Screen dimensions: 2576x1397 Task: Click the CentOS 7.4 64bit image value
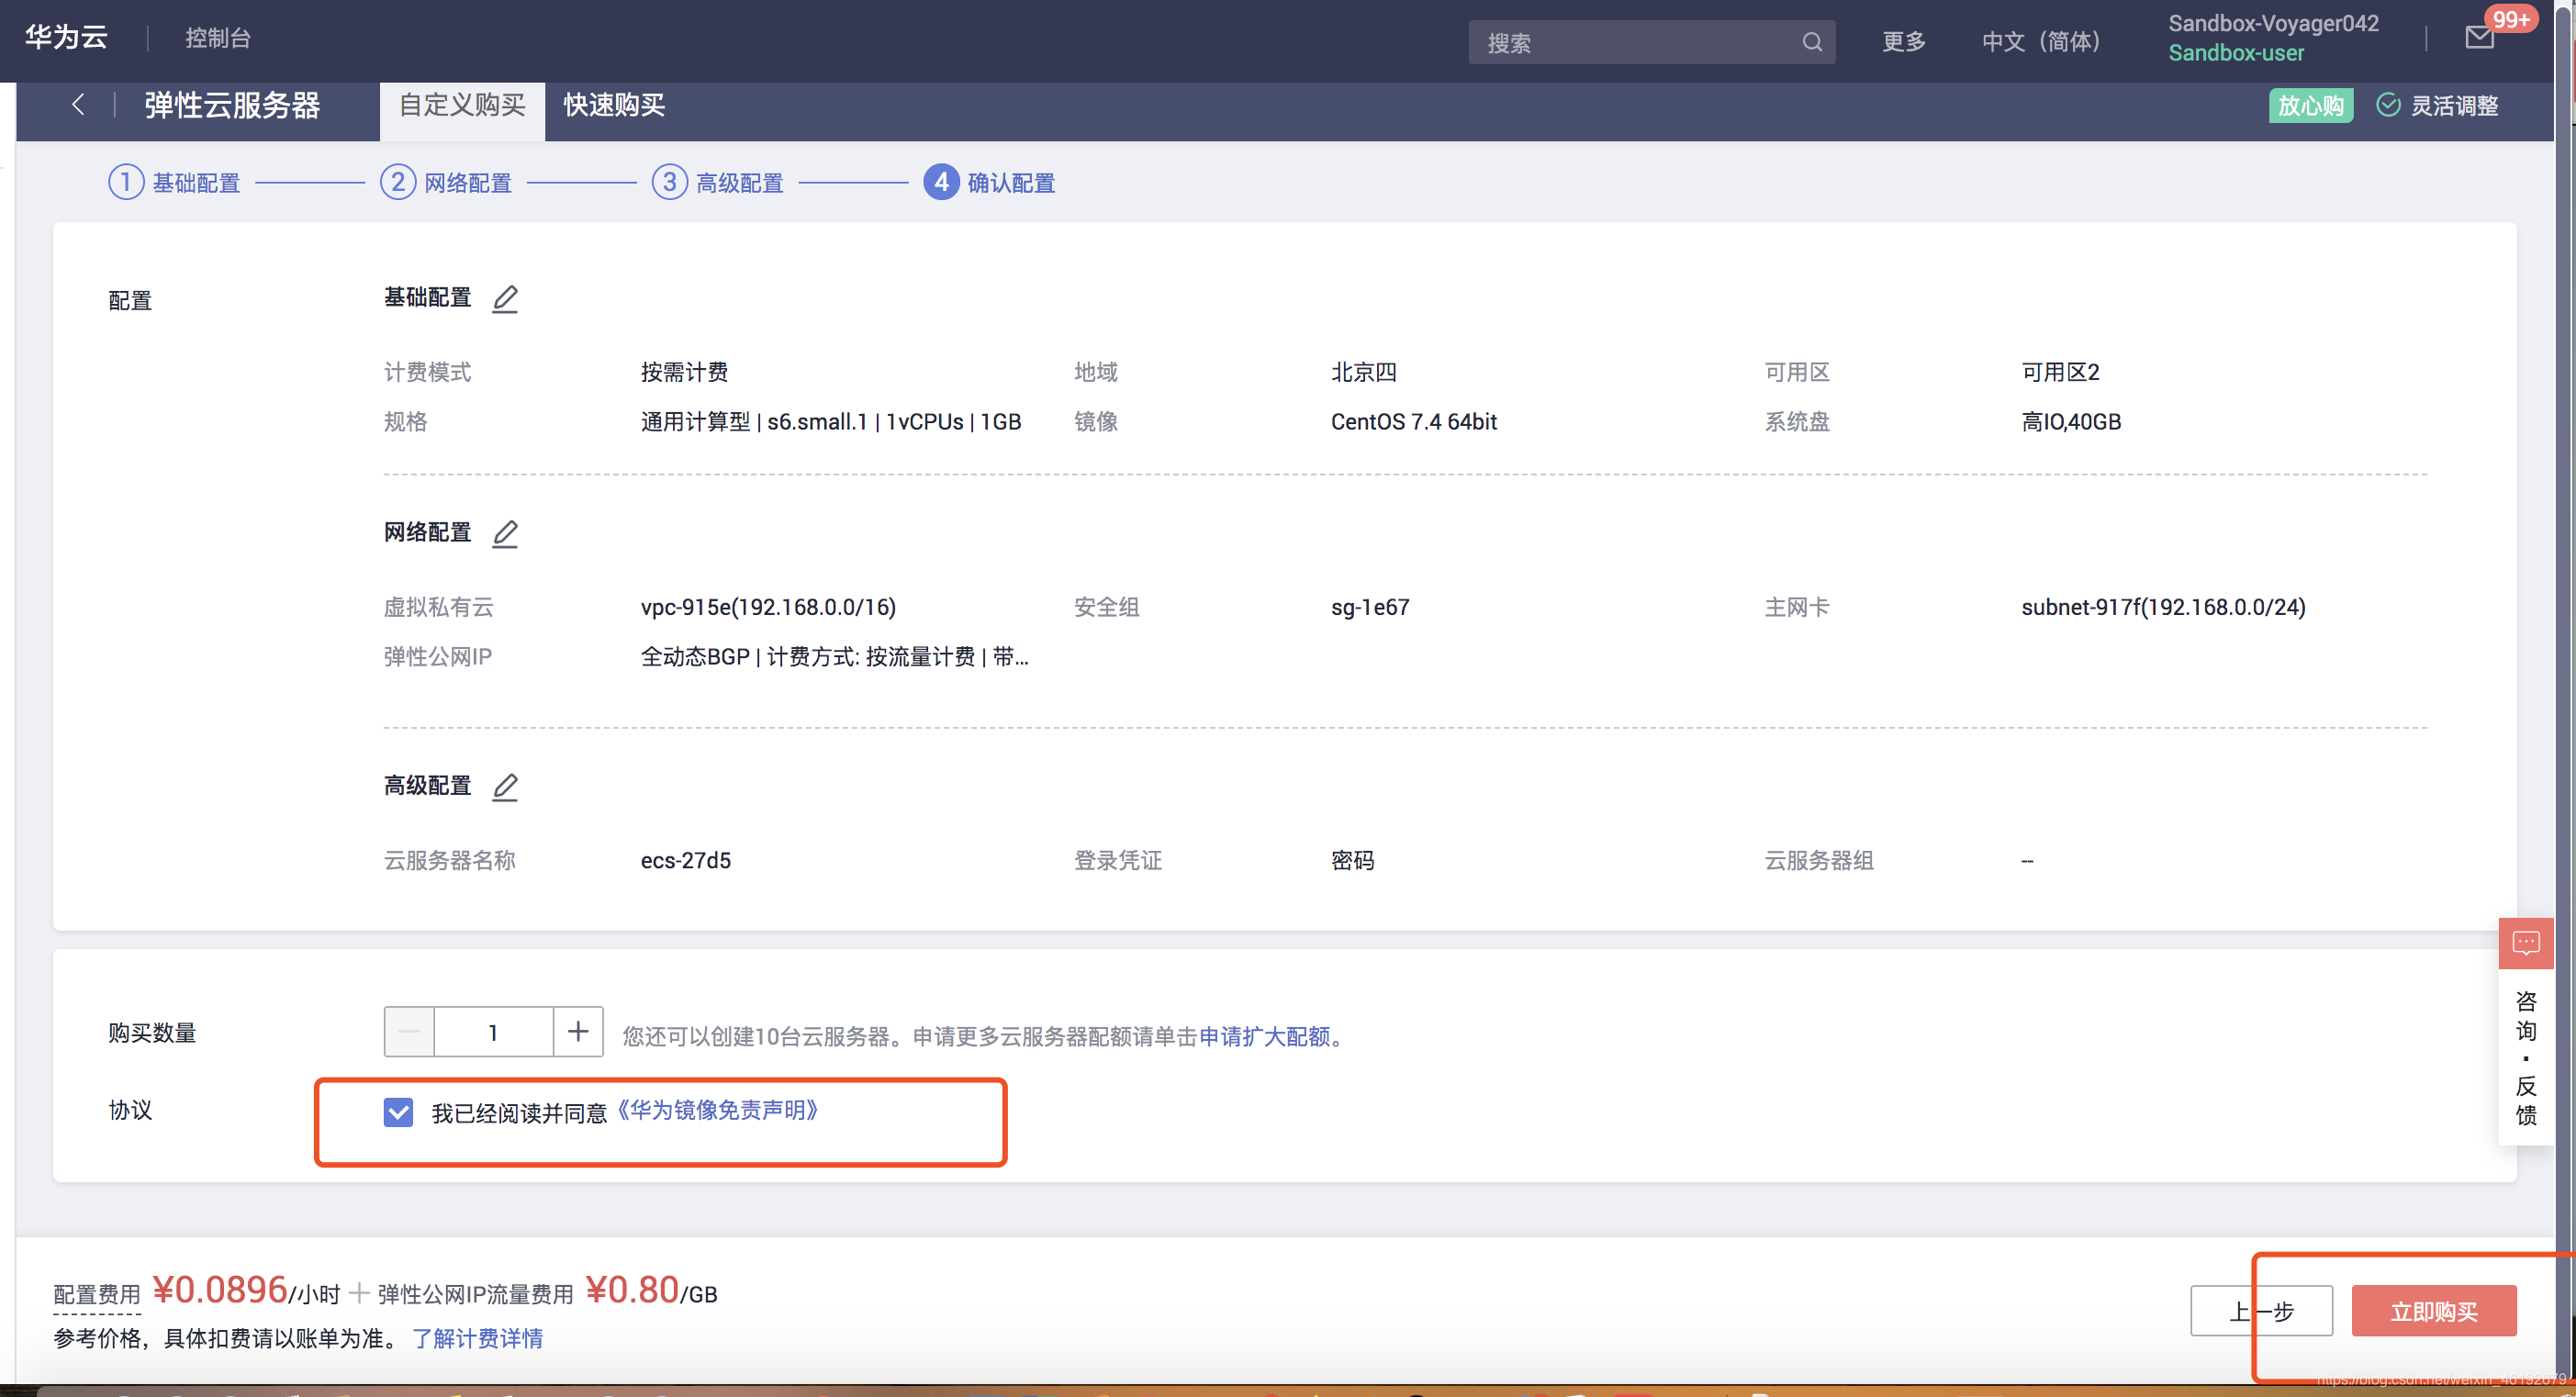coord(1413,422)
